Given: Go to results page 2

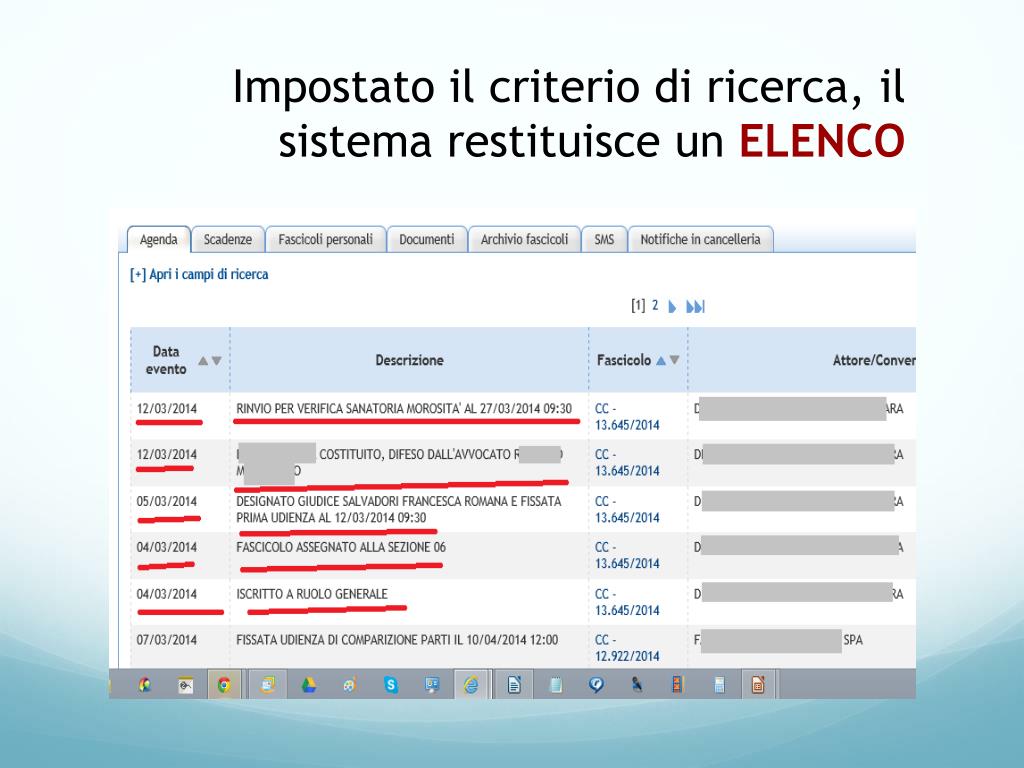Looking at the screenshot, I should click(x=655, y=305).
